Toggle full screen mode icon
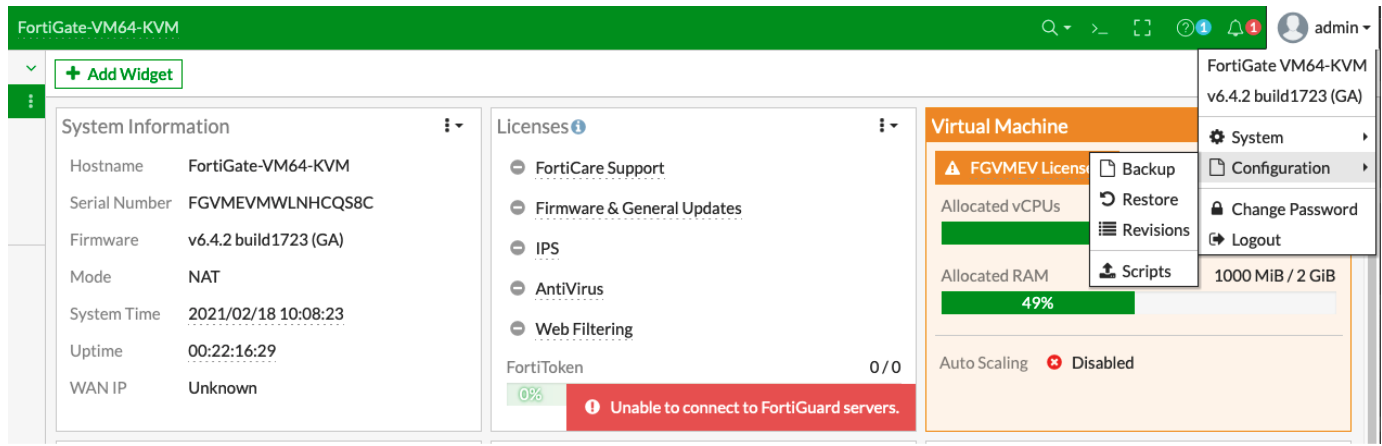Viewport: 1382px width, 446px height. (x=1142, y=28)
